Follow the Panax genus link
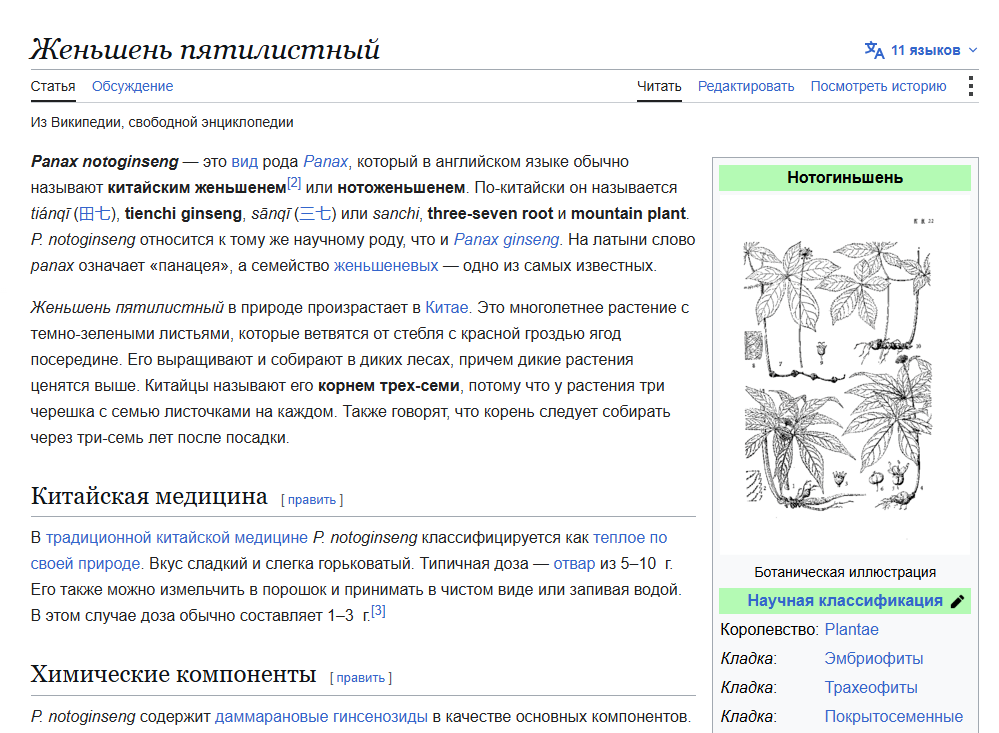 [x=326, y=162]
